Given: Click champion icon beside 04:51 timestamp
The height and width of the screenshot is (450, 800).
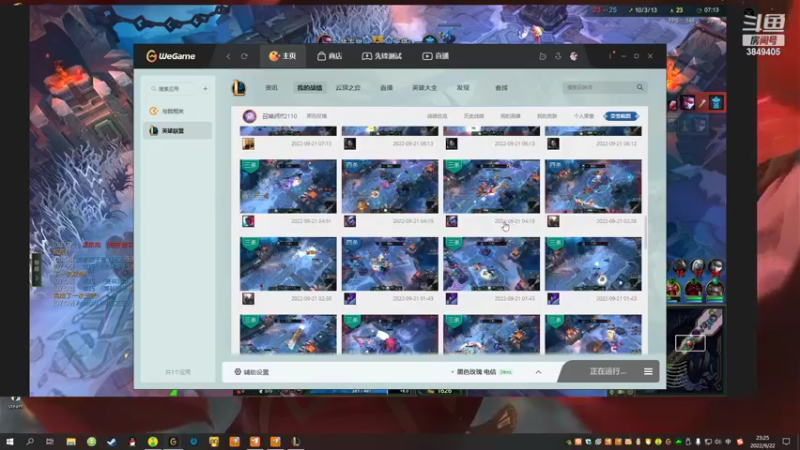Looking at the screenshot, I should pos(248,221).
